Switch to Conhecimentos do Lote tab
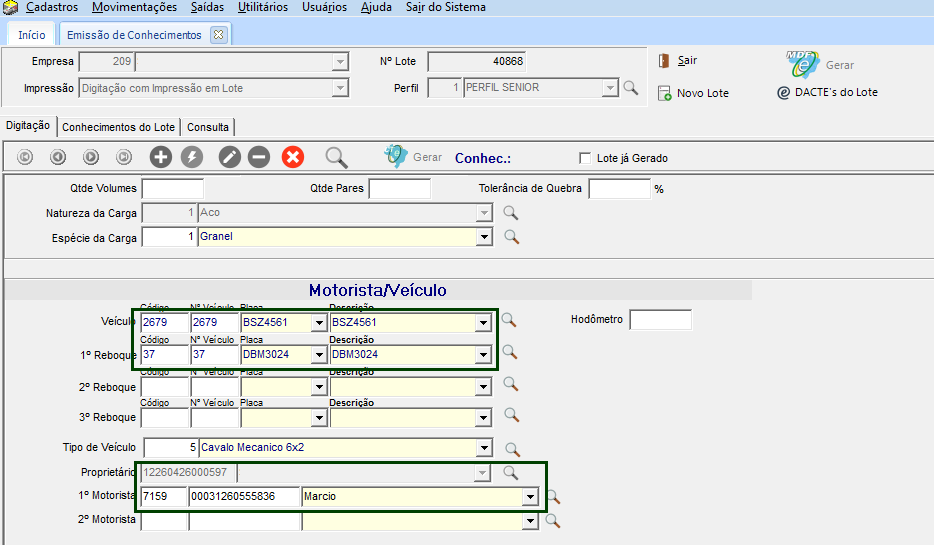The height and width of the screenshot is (545, 934). tap(118, 127)
